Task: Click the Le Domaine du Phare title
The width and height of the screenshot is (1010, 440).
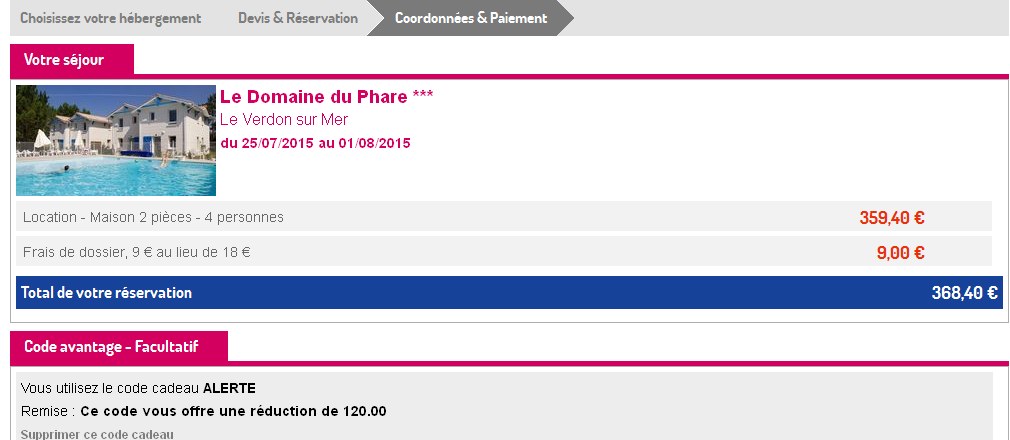Action: click(313, 97)
